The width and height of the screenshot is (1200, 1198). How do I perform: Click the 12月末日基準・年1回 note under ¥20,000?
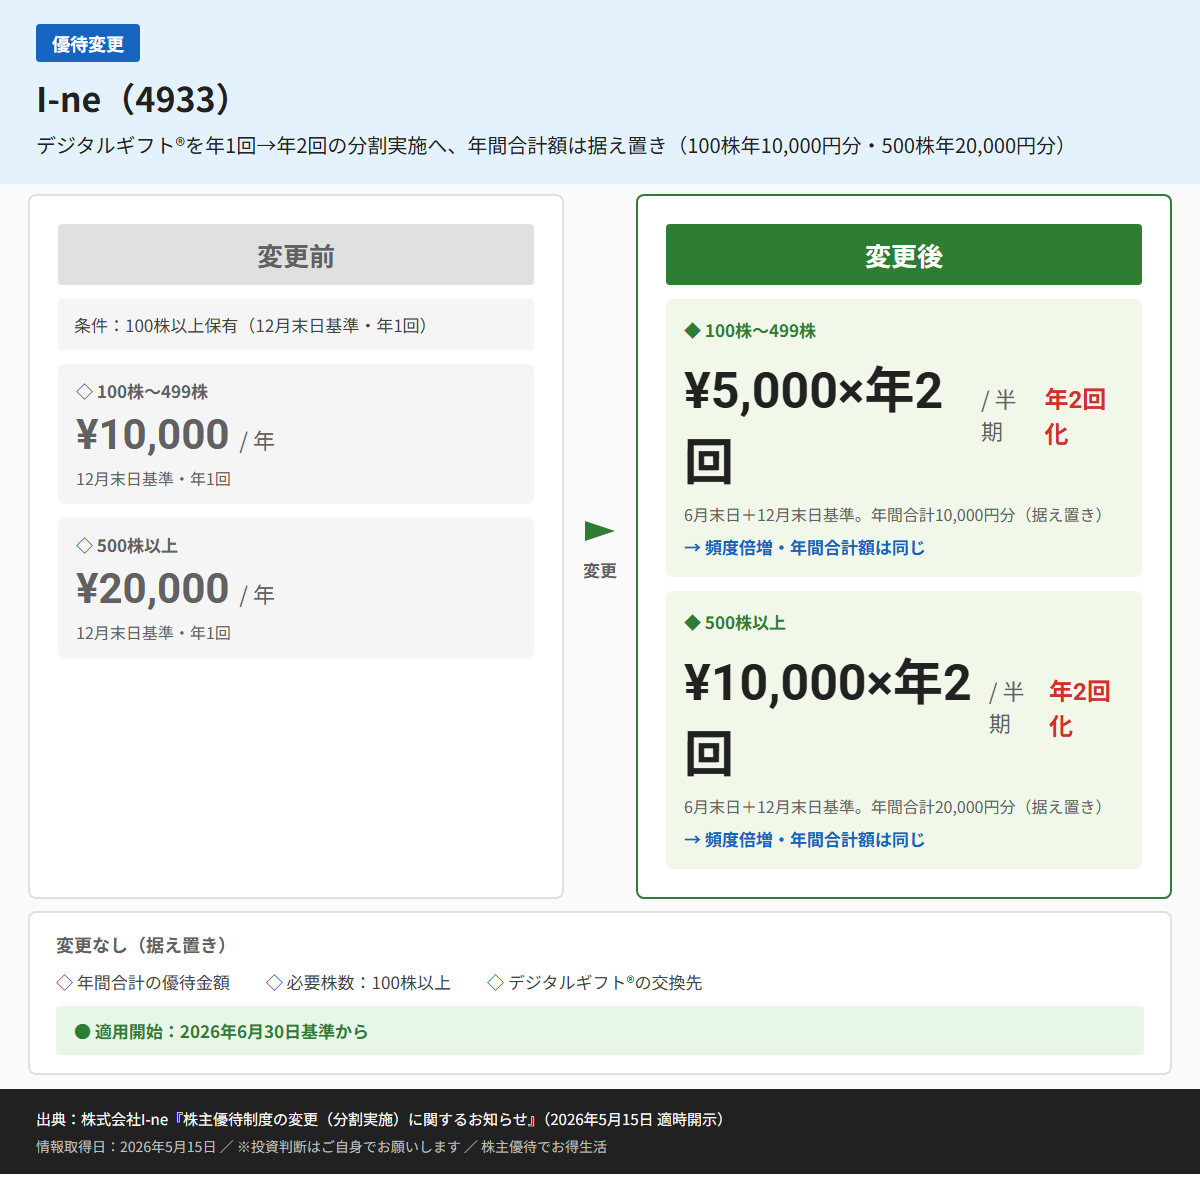coord(153,633)
